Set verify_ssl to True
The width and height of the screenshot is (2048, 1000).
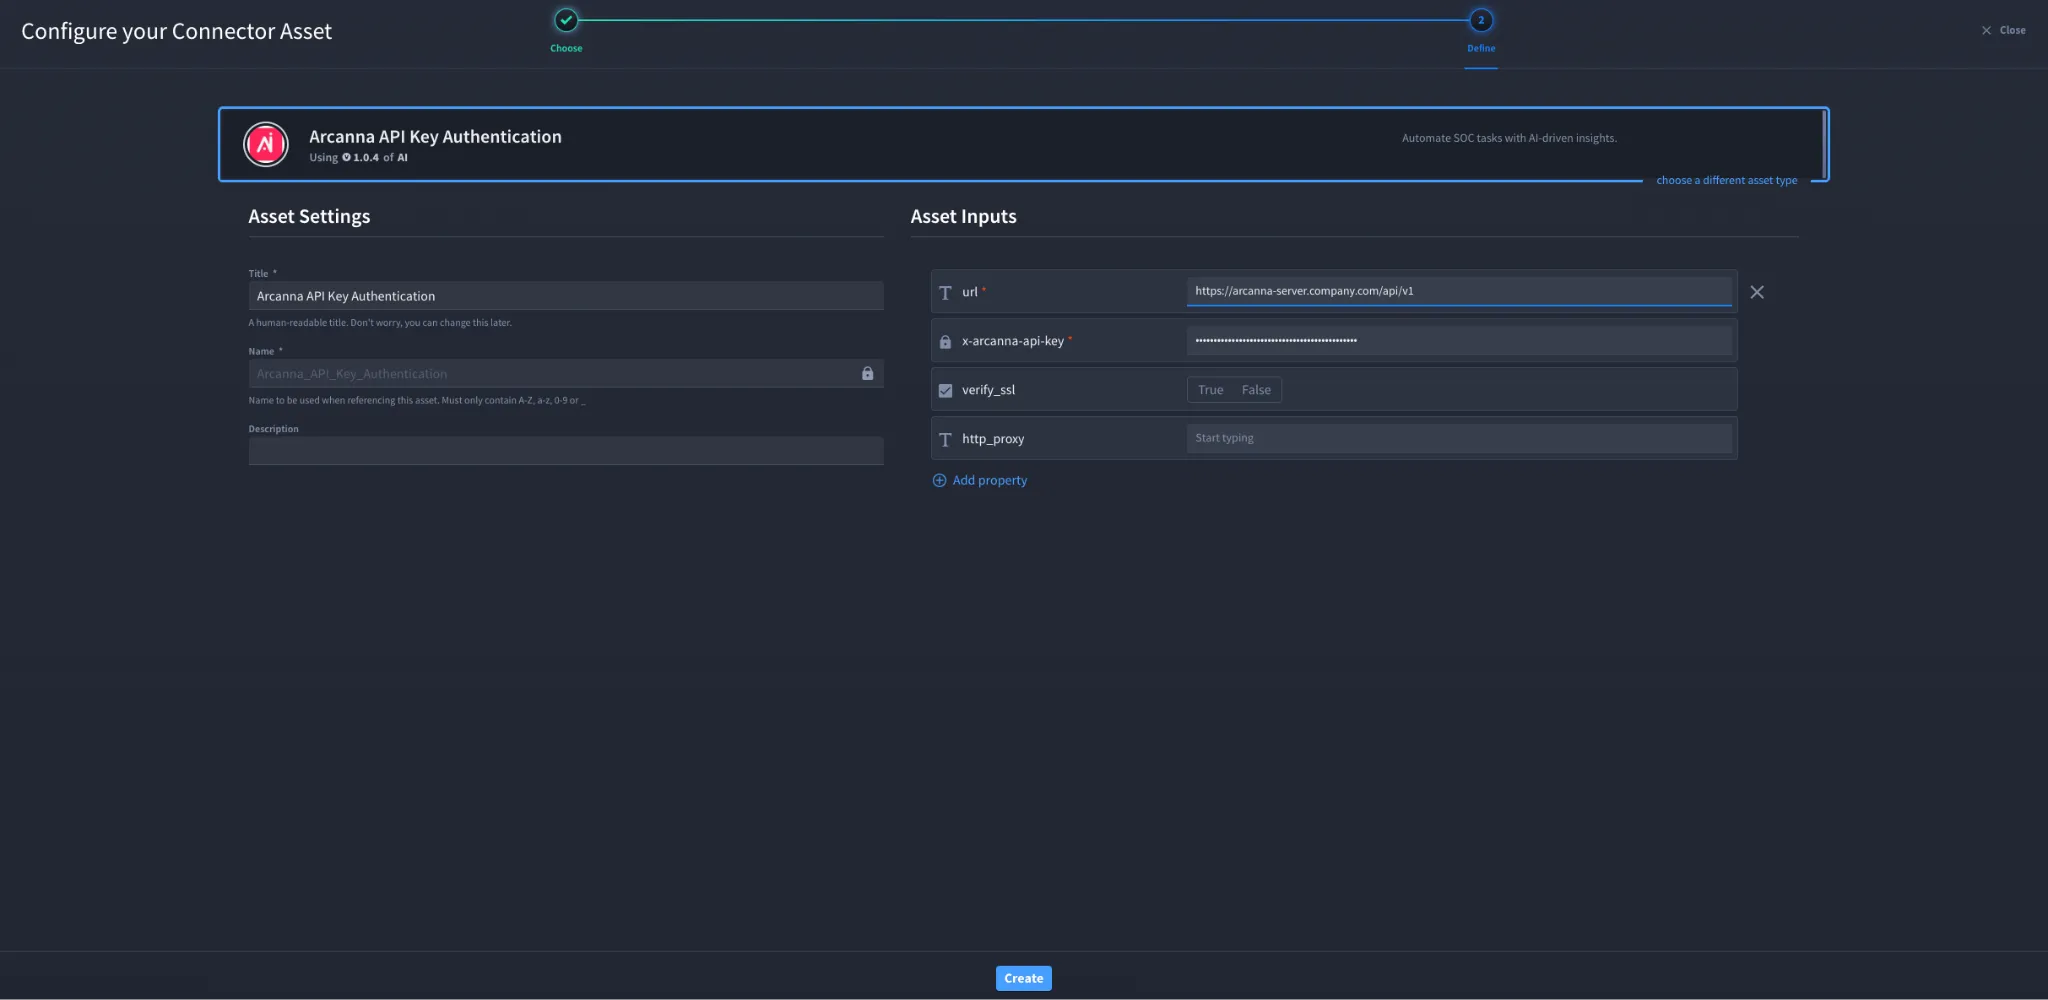point(1210,390)
